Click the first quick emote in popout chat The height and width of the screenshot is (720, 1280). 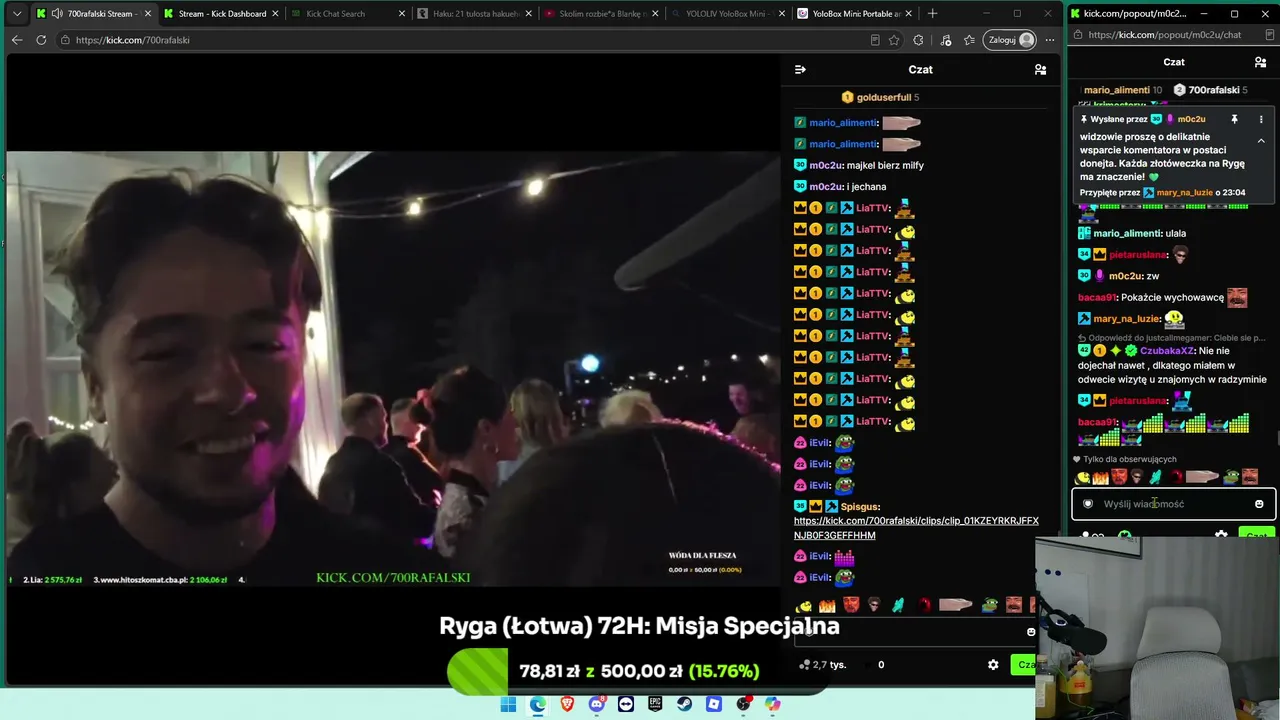pyautogui.click(x=1083, y=477)
